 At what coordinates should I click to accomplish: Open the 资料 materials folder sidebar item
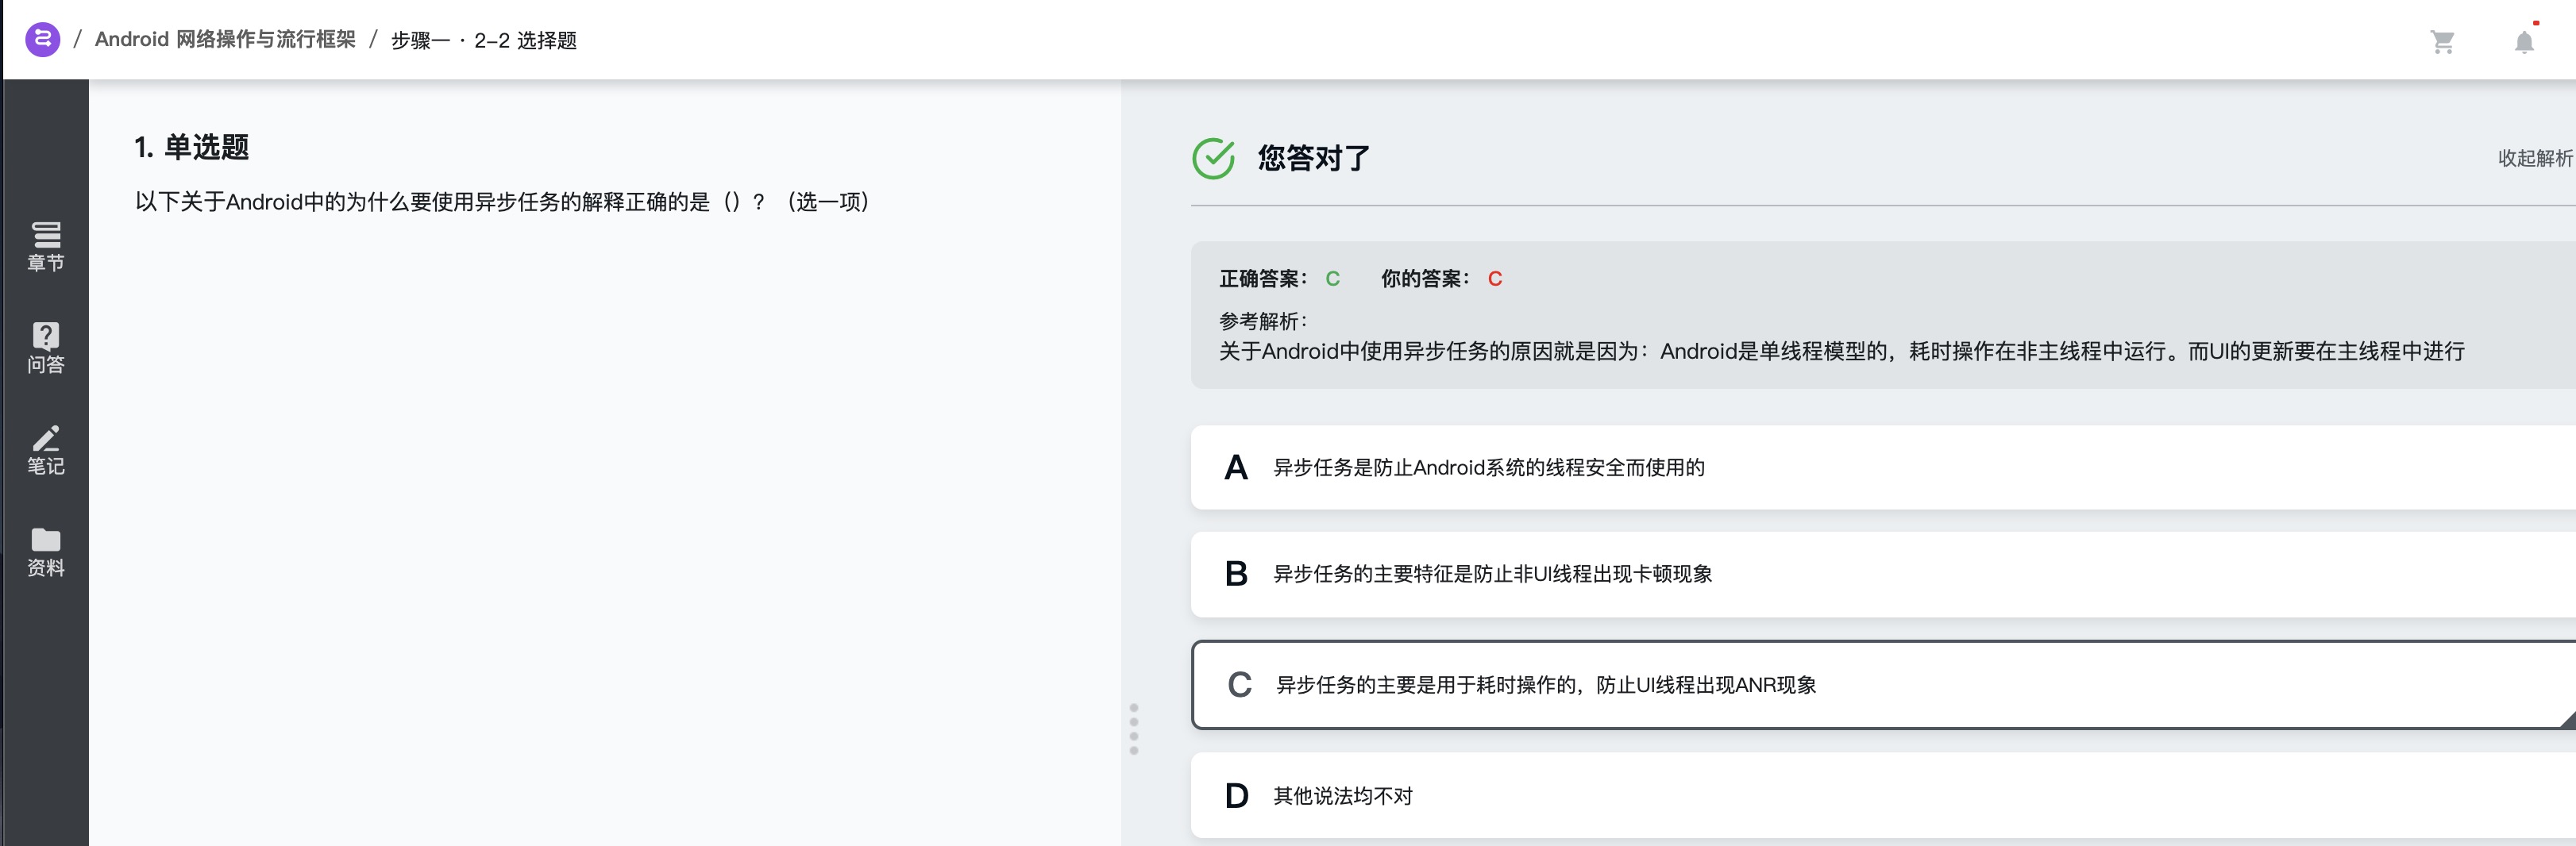[x=46, y=552]
